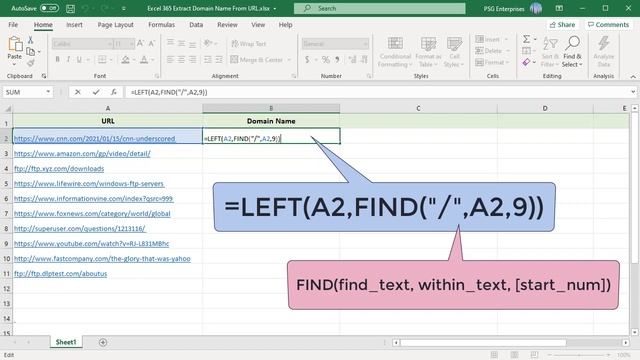Open Conditional Formatting menu
This screenshot has height=360, width=640.
point(395,52)
